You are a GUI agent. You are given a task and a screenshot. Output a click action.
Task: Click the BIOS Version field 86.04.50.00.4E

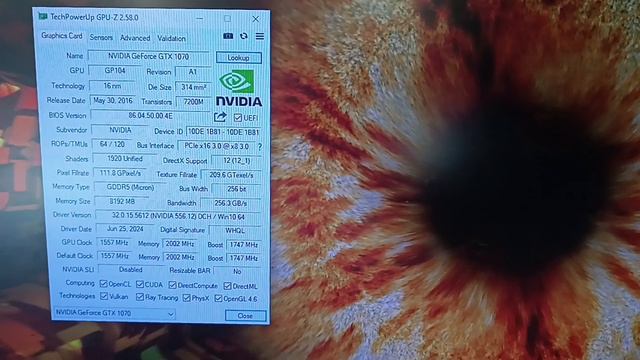point(150,116)
